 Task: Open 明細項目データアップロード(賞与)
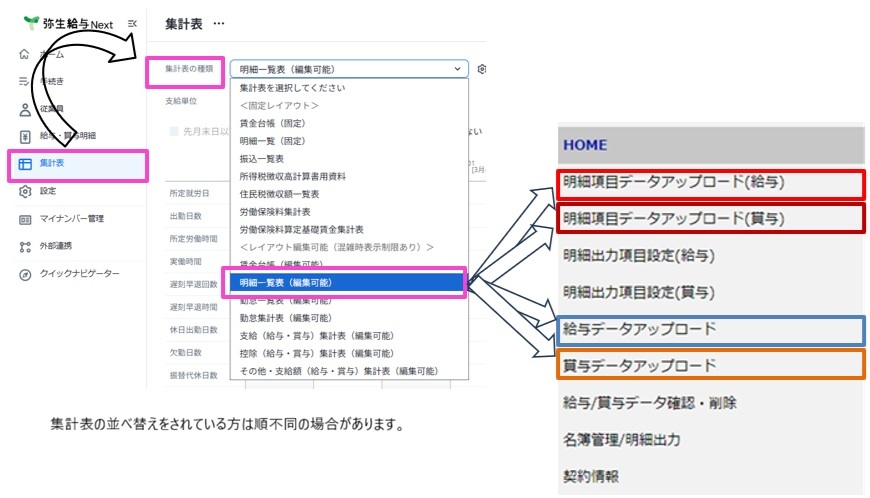click(674, 218)
